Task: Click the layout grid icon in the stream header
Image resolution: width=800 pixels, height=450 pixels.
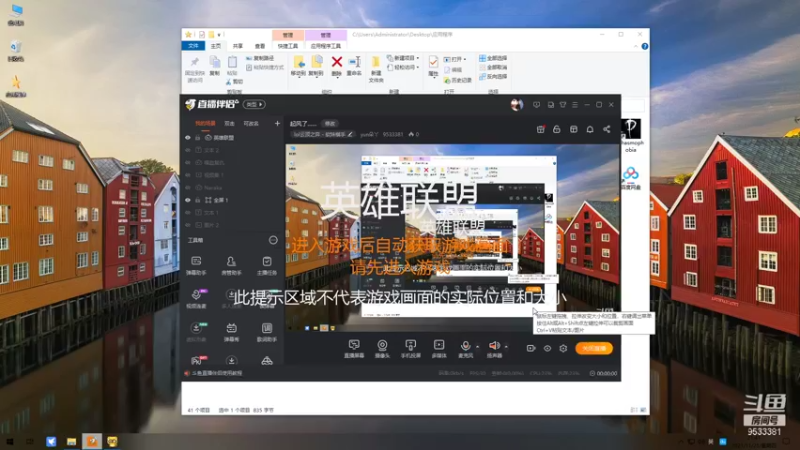Action: (573, 130)
